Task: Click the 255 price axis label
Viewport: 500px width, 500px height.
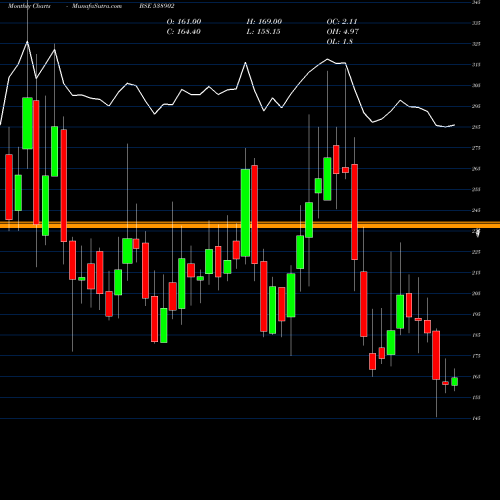Action: coord(476,189)
